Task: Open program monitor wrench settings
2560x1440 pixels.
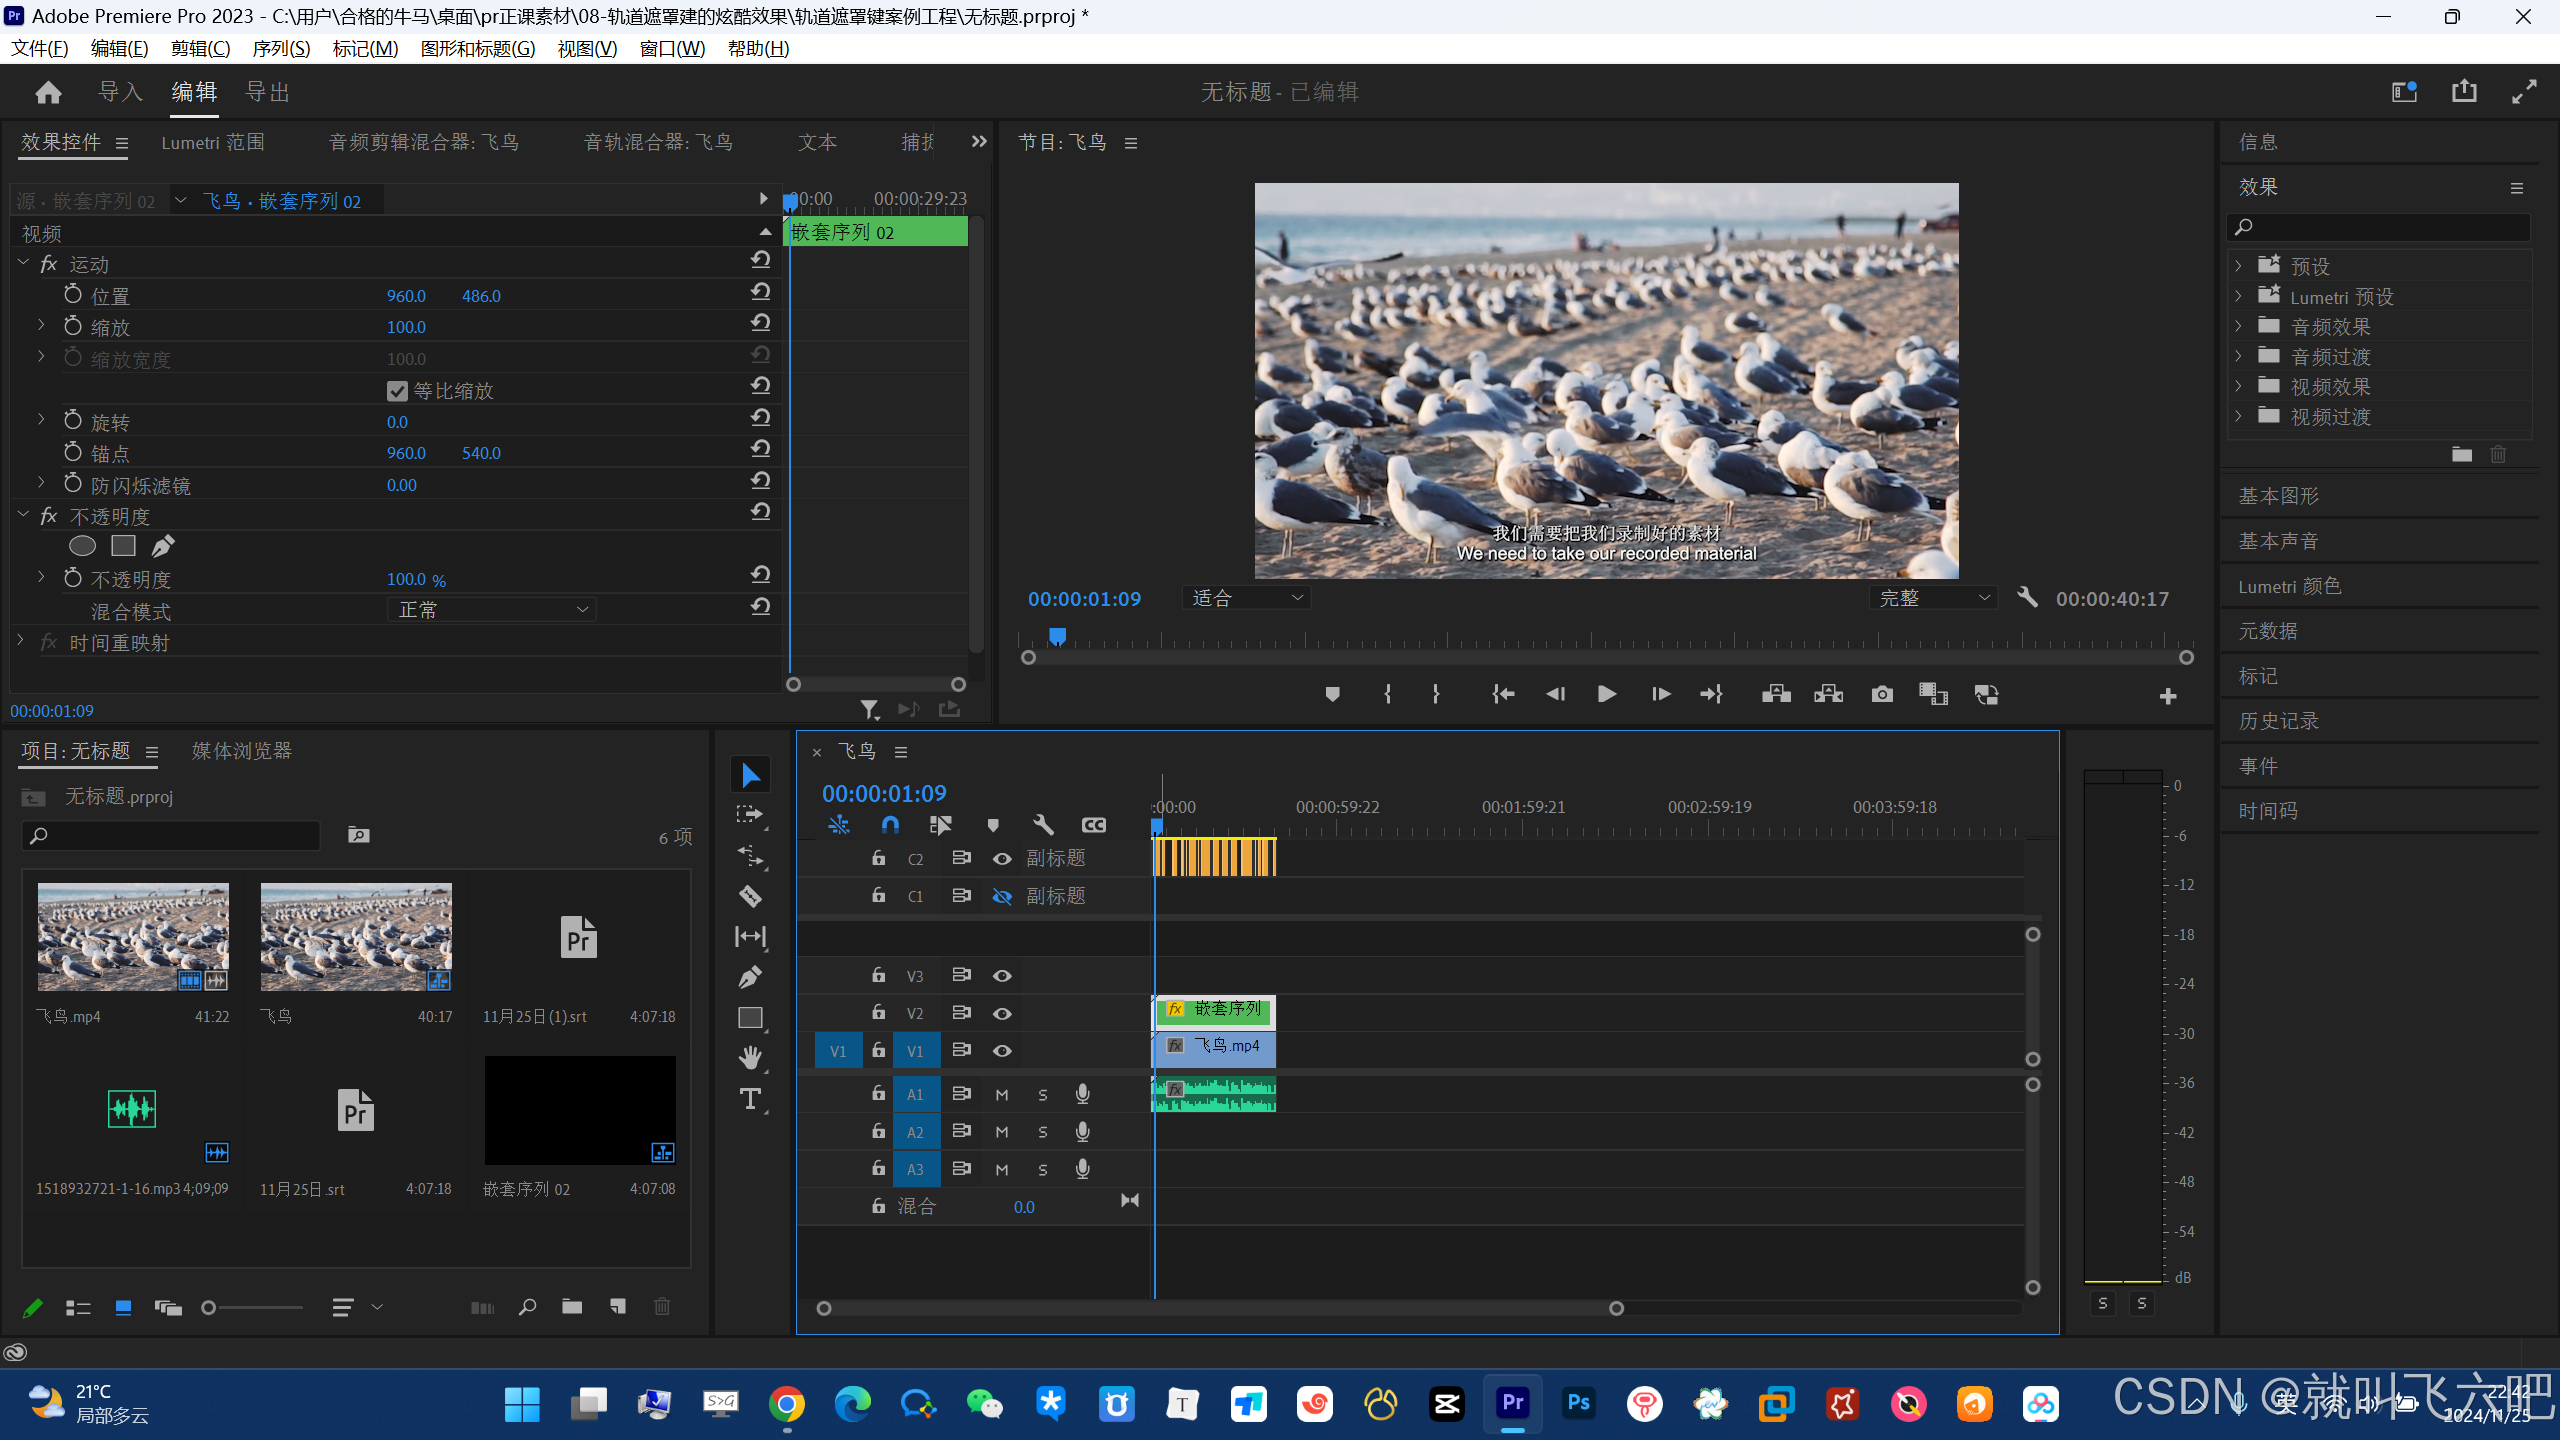Action: coord(2027,598)
